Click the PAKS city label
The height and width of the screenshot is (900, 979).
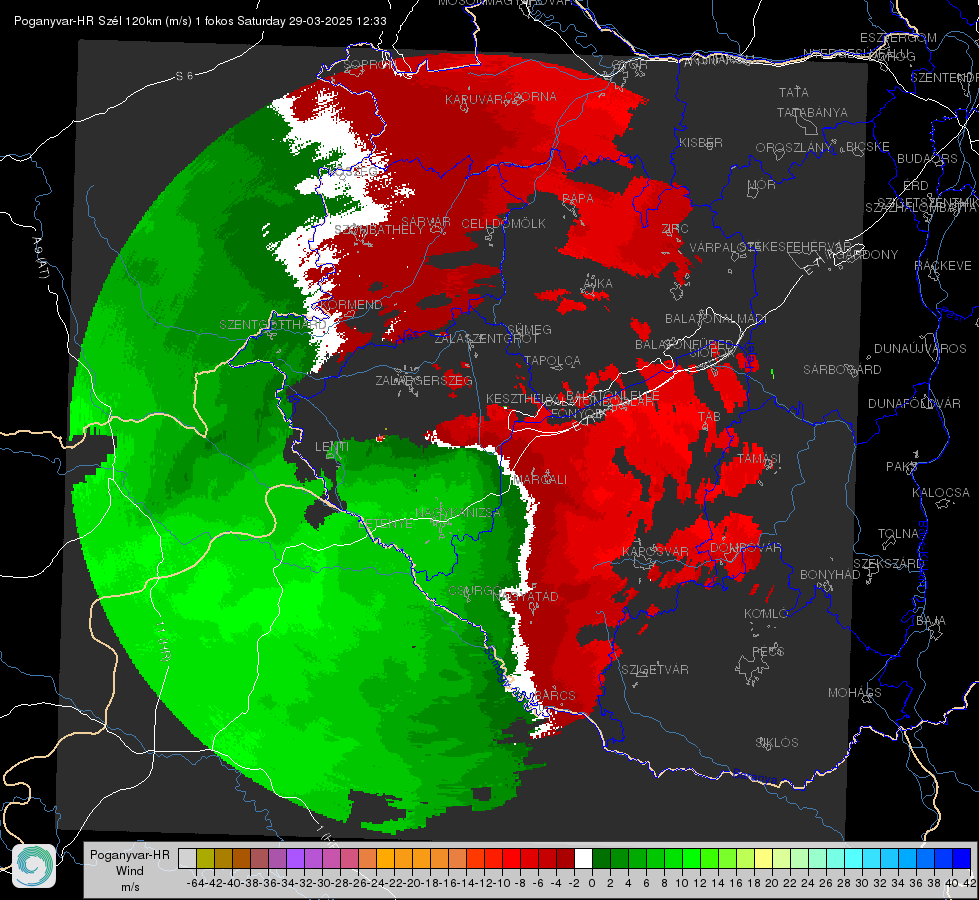902,467
